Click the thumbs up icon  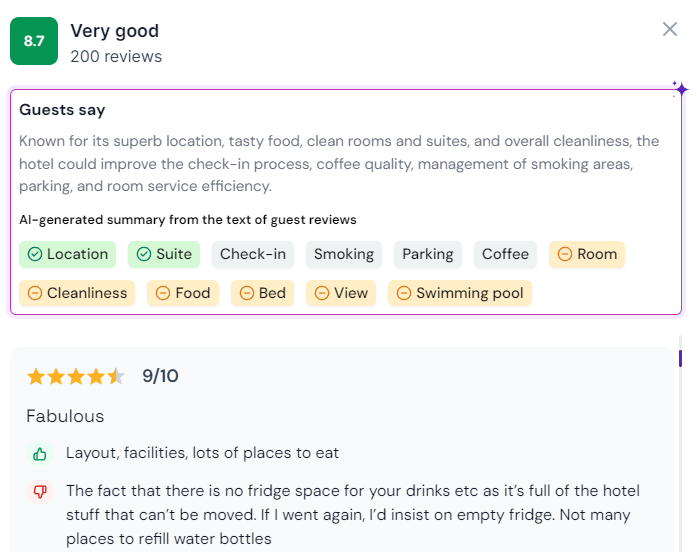coord(40,454)
